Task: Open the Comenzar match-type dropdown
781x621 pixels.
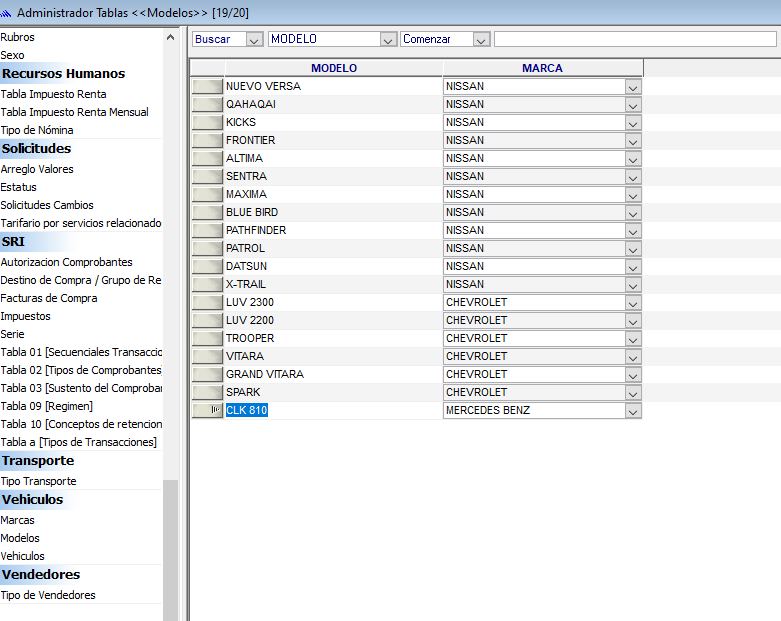Action: click(x=481, y=40)
